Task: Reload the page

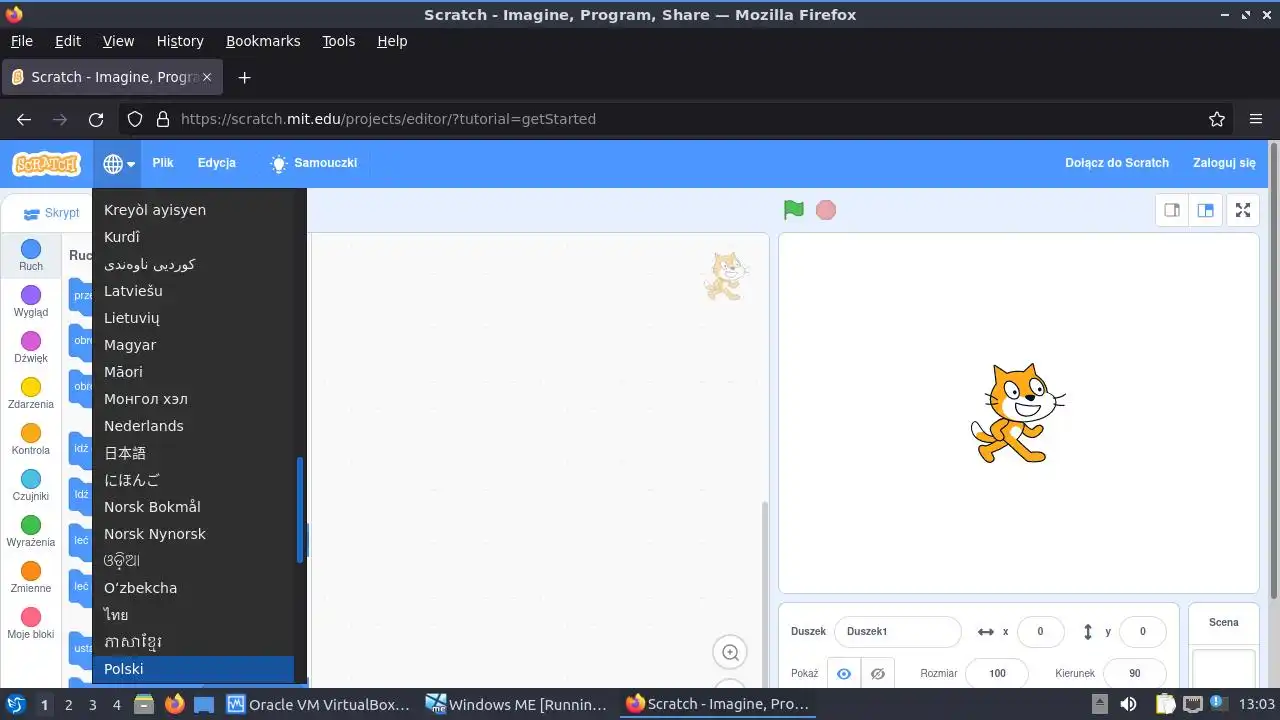Action: click(96, 119)
